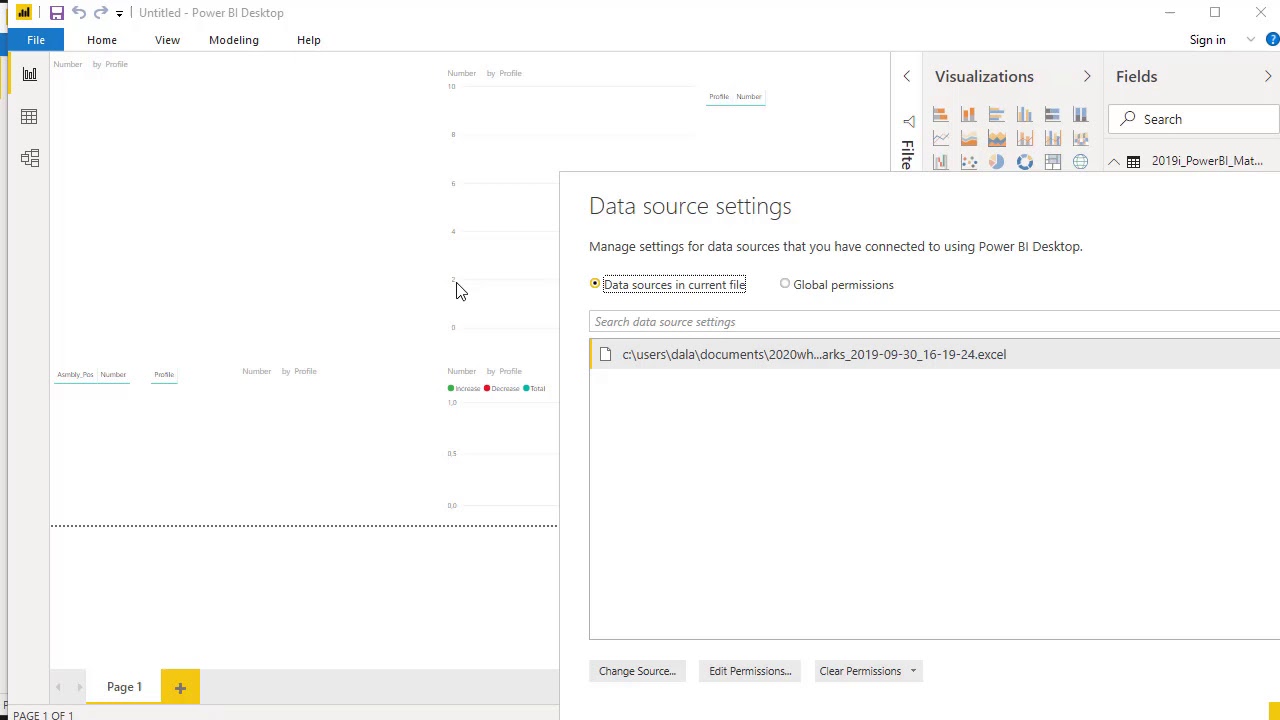Select the Line chart visualization
This screenshot has height=720, width=1280.
coord(940,139)
